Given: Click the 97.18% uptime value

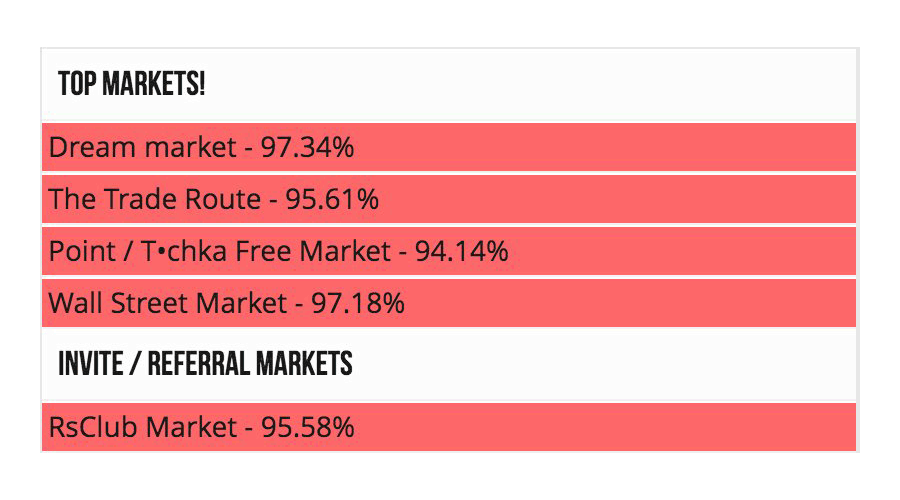Looking at the screenshot, I should [358, 303].
